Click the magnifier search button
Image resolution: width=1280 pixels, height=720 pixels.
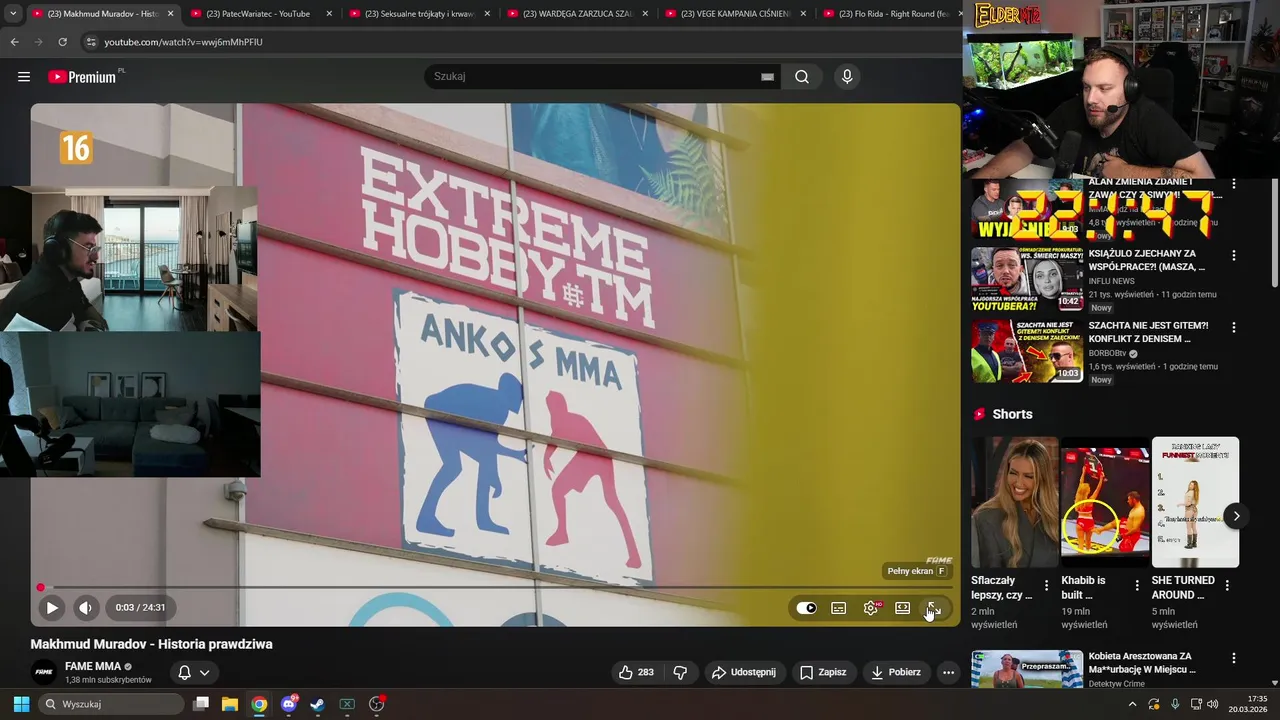pos(802,77)
